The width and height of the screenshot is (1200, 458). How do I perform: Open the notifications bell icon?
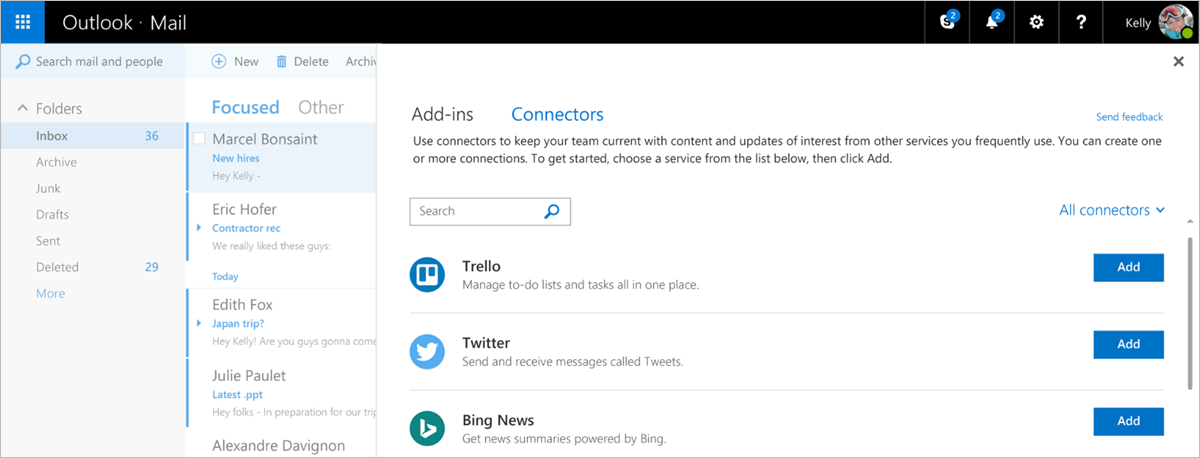[992, 22]
